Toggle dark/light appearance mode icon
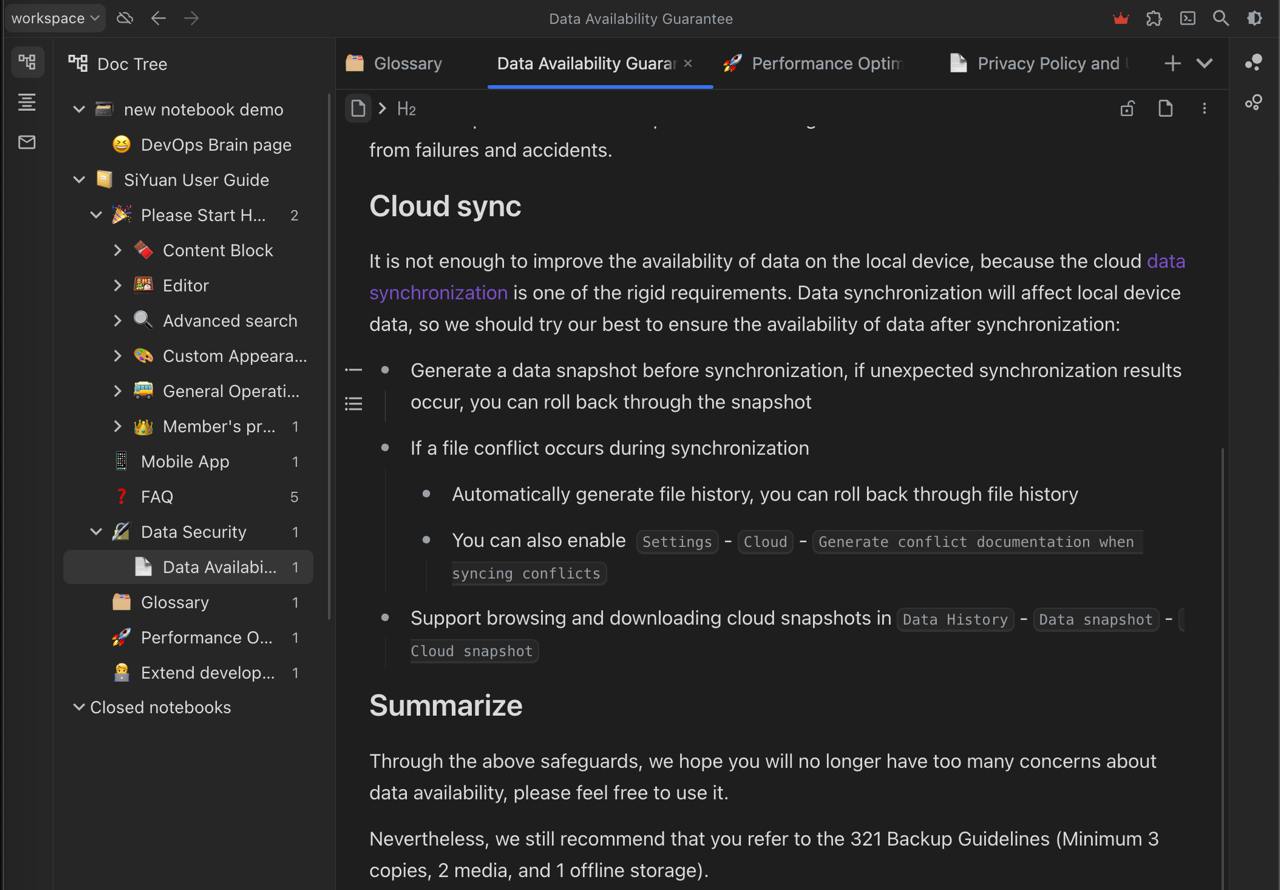The image size is (1280, 890). [x=1254, y=18]
